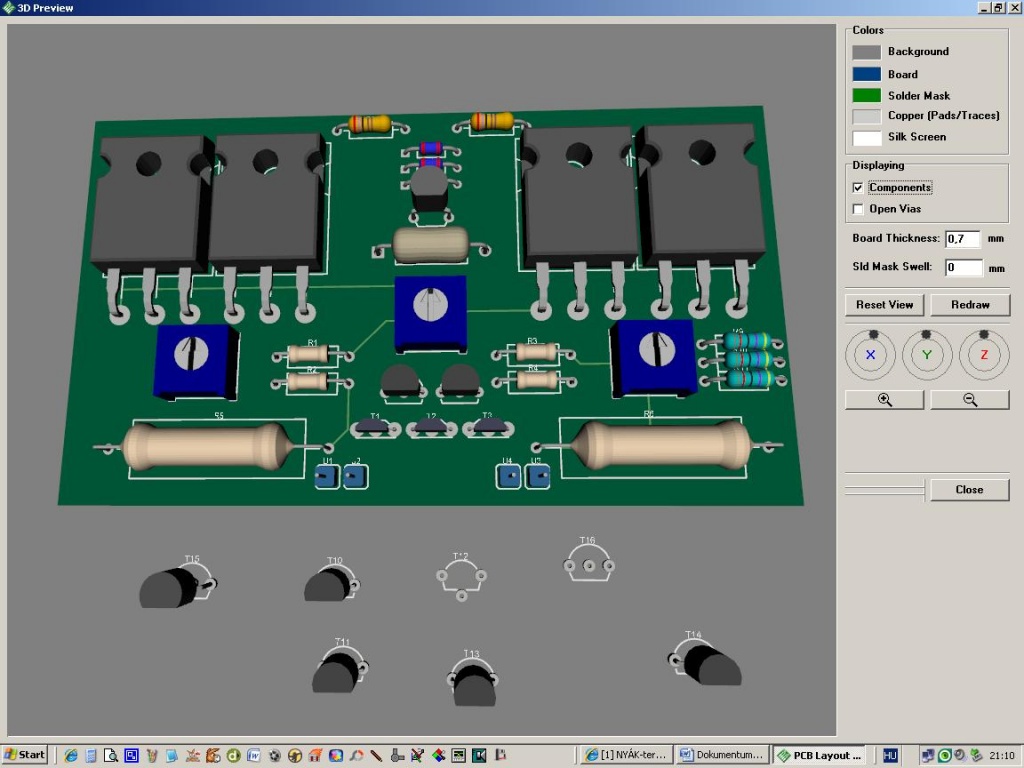
Task: Click the Y axis rotation dial
Action: click(x=927, y=355)
